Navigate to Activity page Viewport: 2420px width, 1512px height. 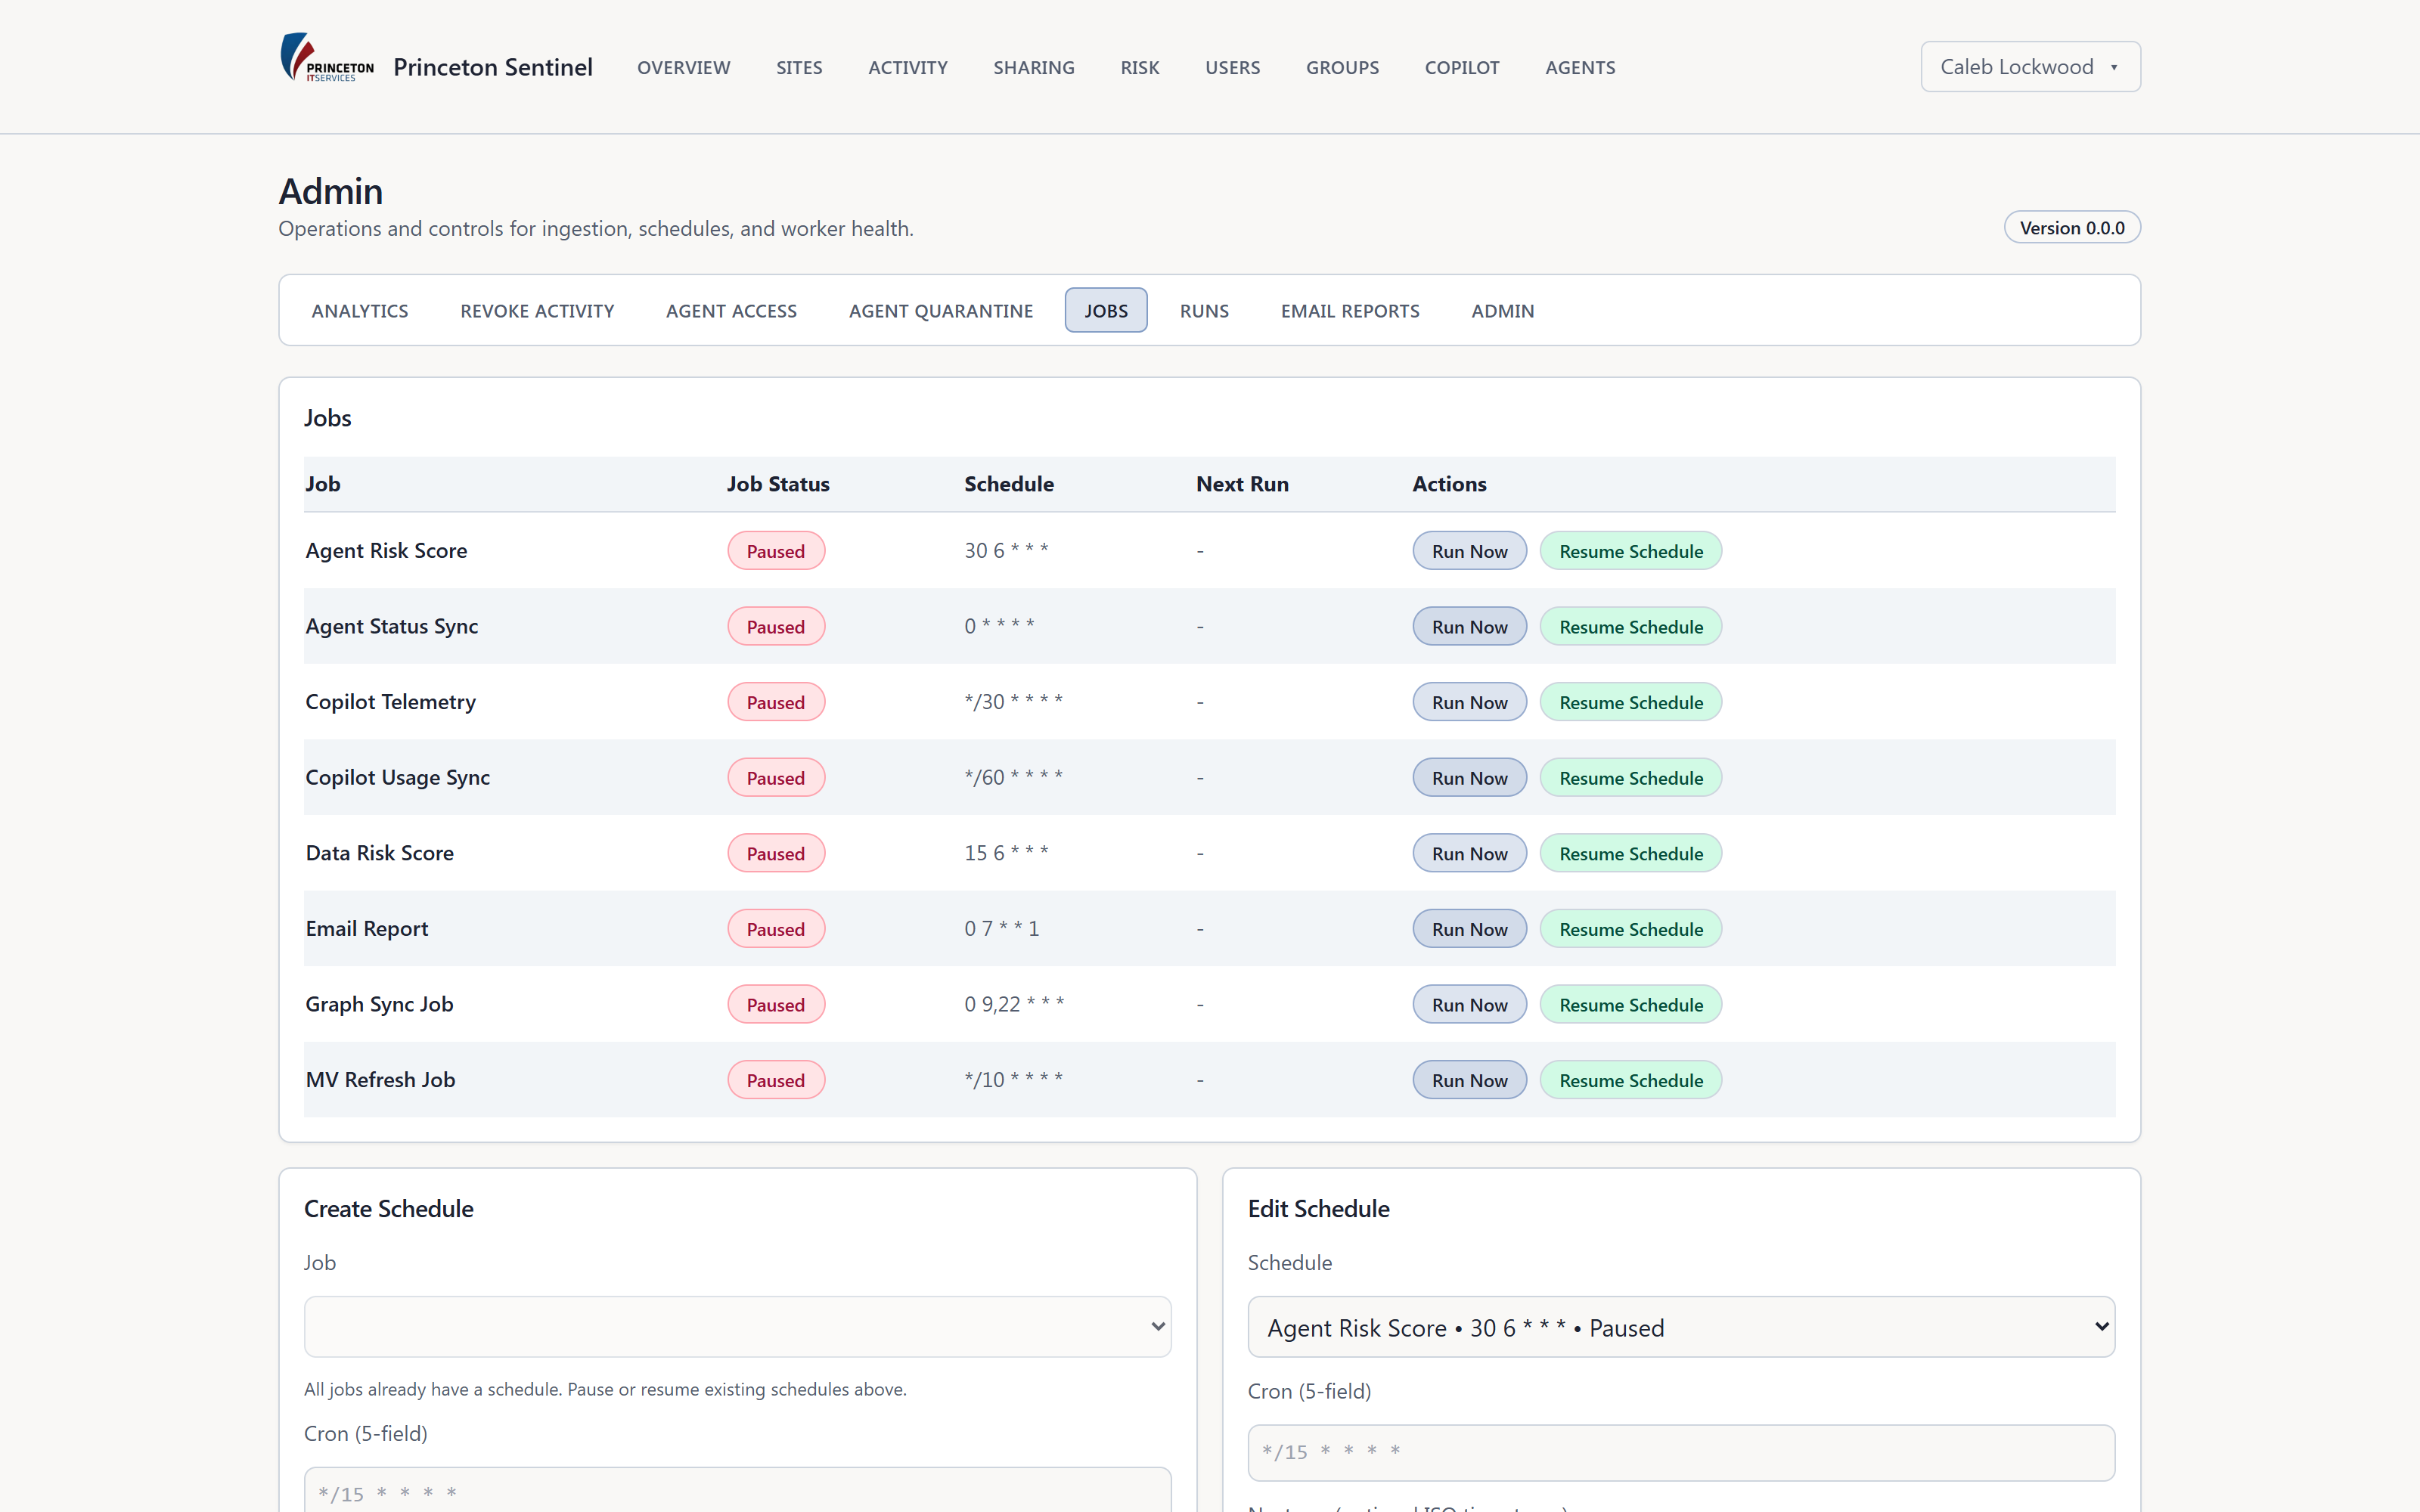pyautogui.click(x=908, y=67)
